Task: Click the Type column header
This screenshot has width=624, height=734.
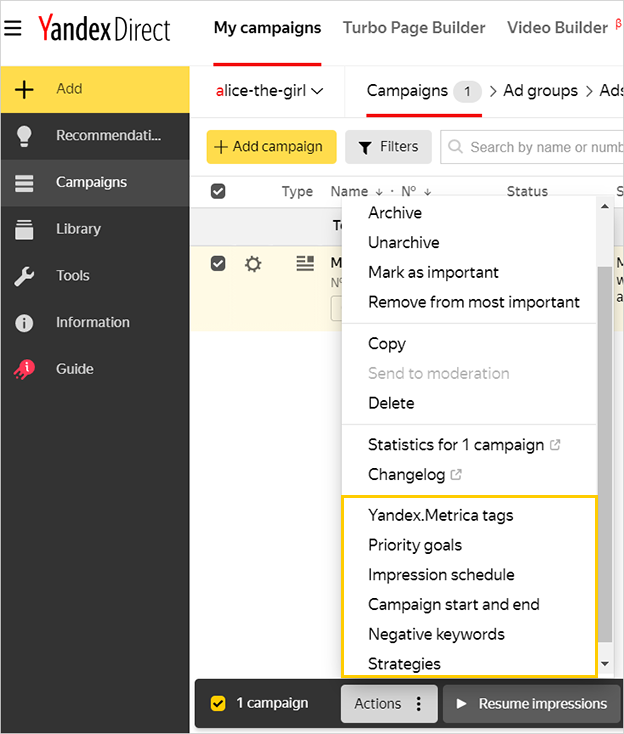Action: coord(297,192)
